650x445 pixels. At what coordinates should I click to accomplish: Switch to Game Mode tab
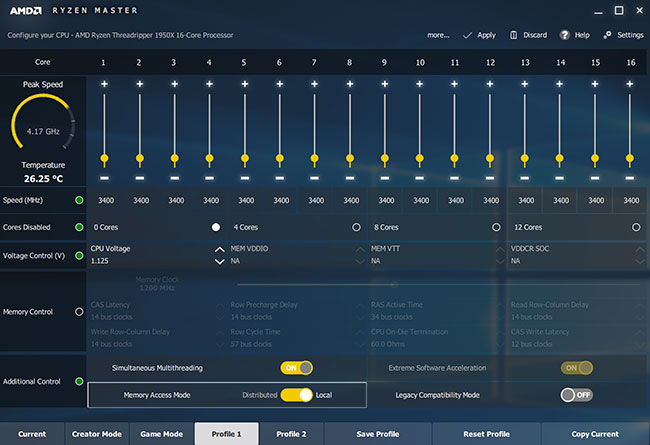162,434
